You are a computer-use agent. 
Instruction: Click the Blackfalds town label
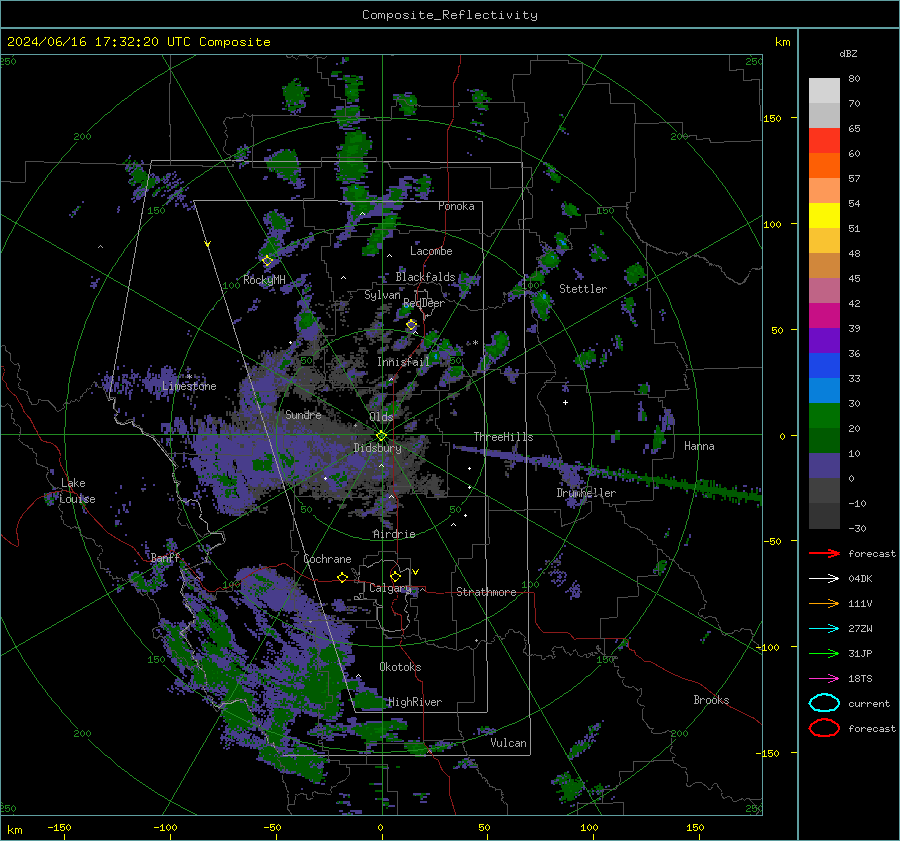(425, 277)
